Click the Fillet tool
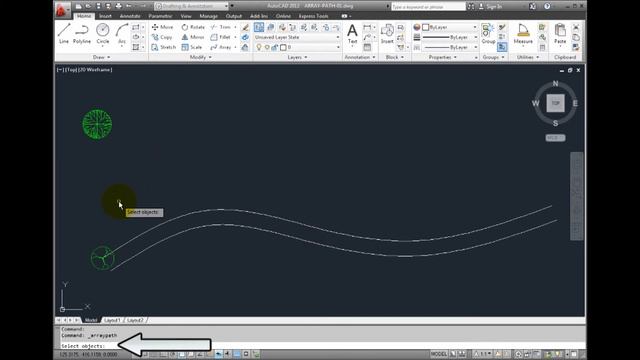 click(x=221, y=37)
